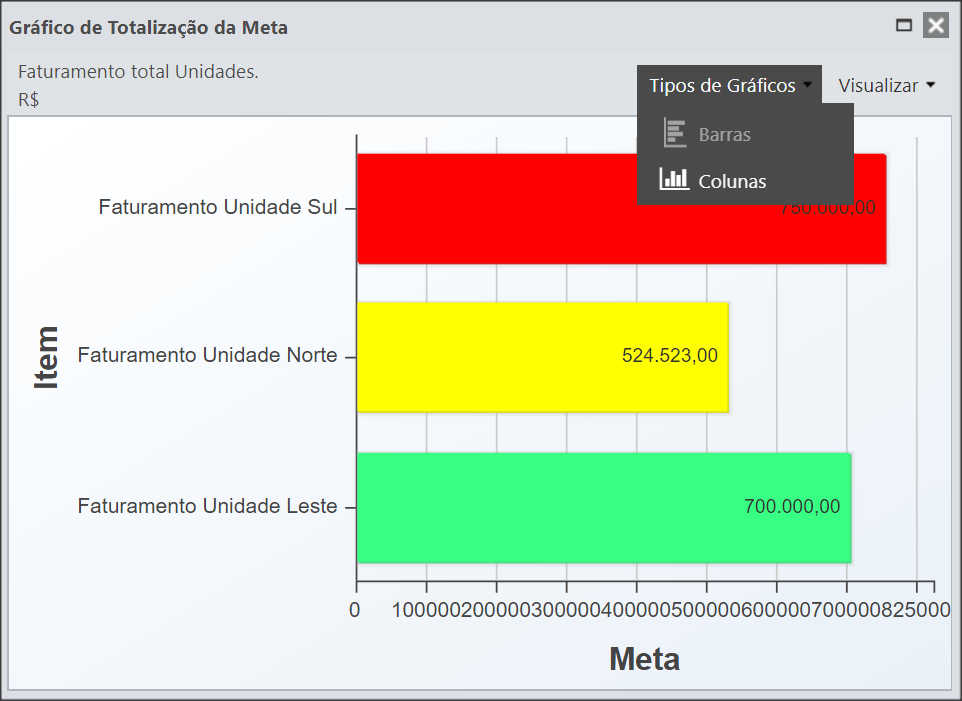Click the maximize window icon
The width and height of the screenshot is (962, 701).
pyautogui.click(x=904, y=25)
